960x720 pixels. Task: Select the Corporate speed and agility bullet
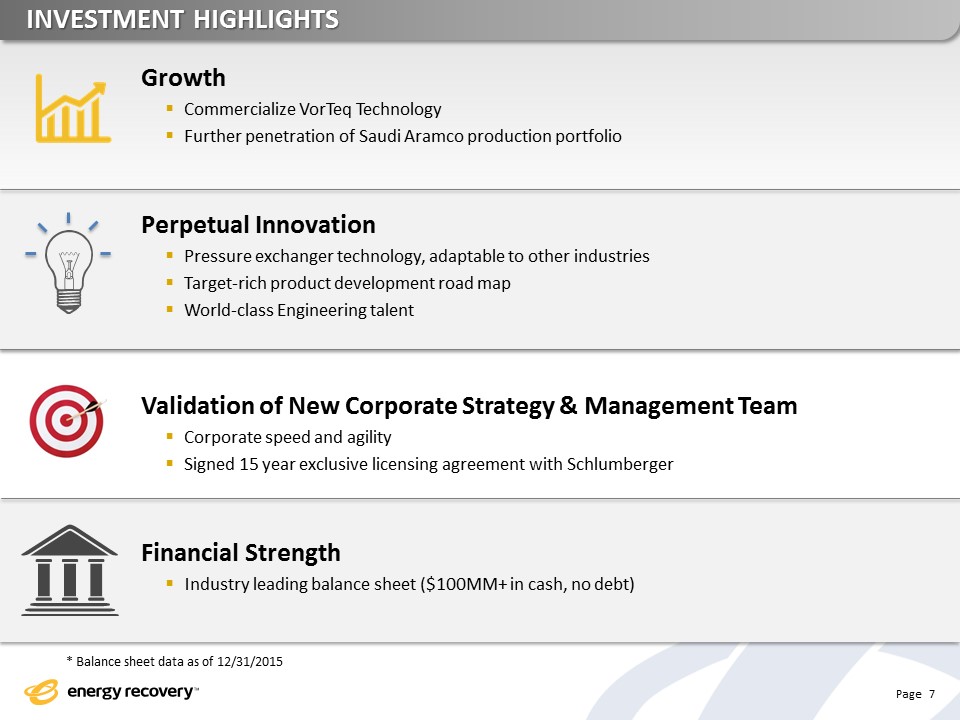[287, 437]
